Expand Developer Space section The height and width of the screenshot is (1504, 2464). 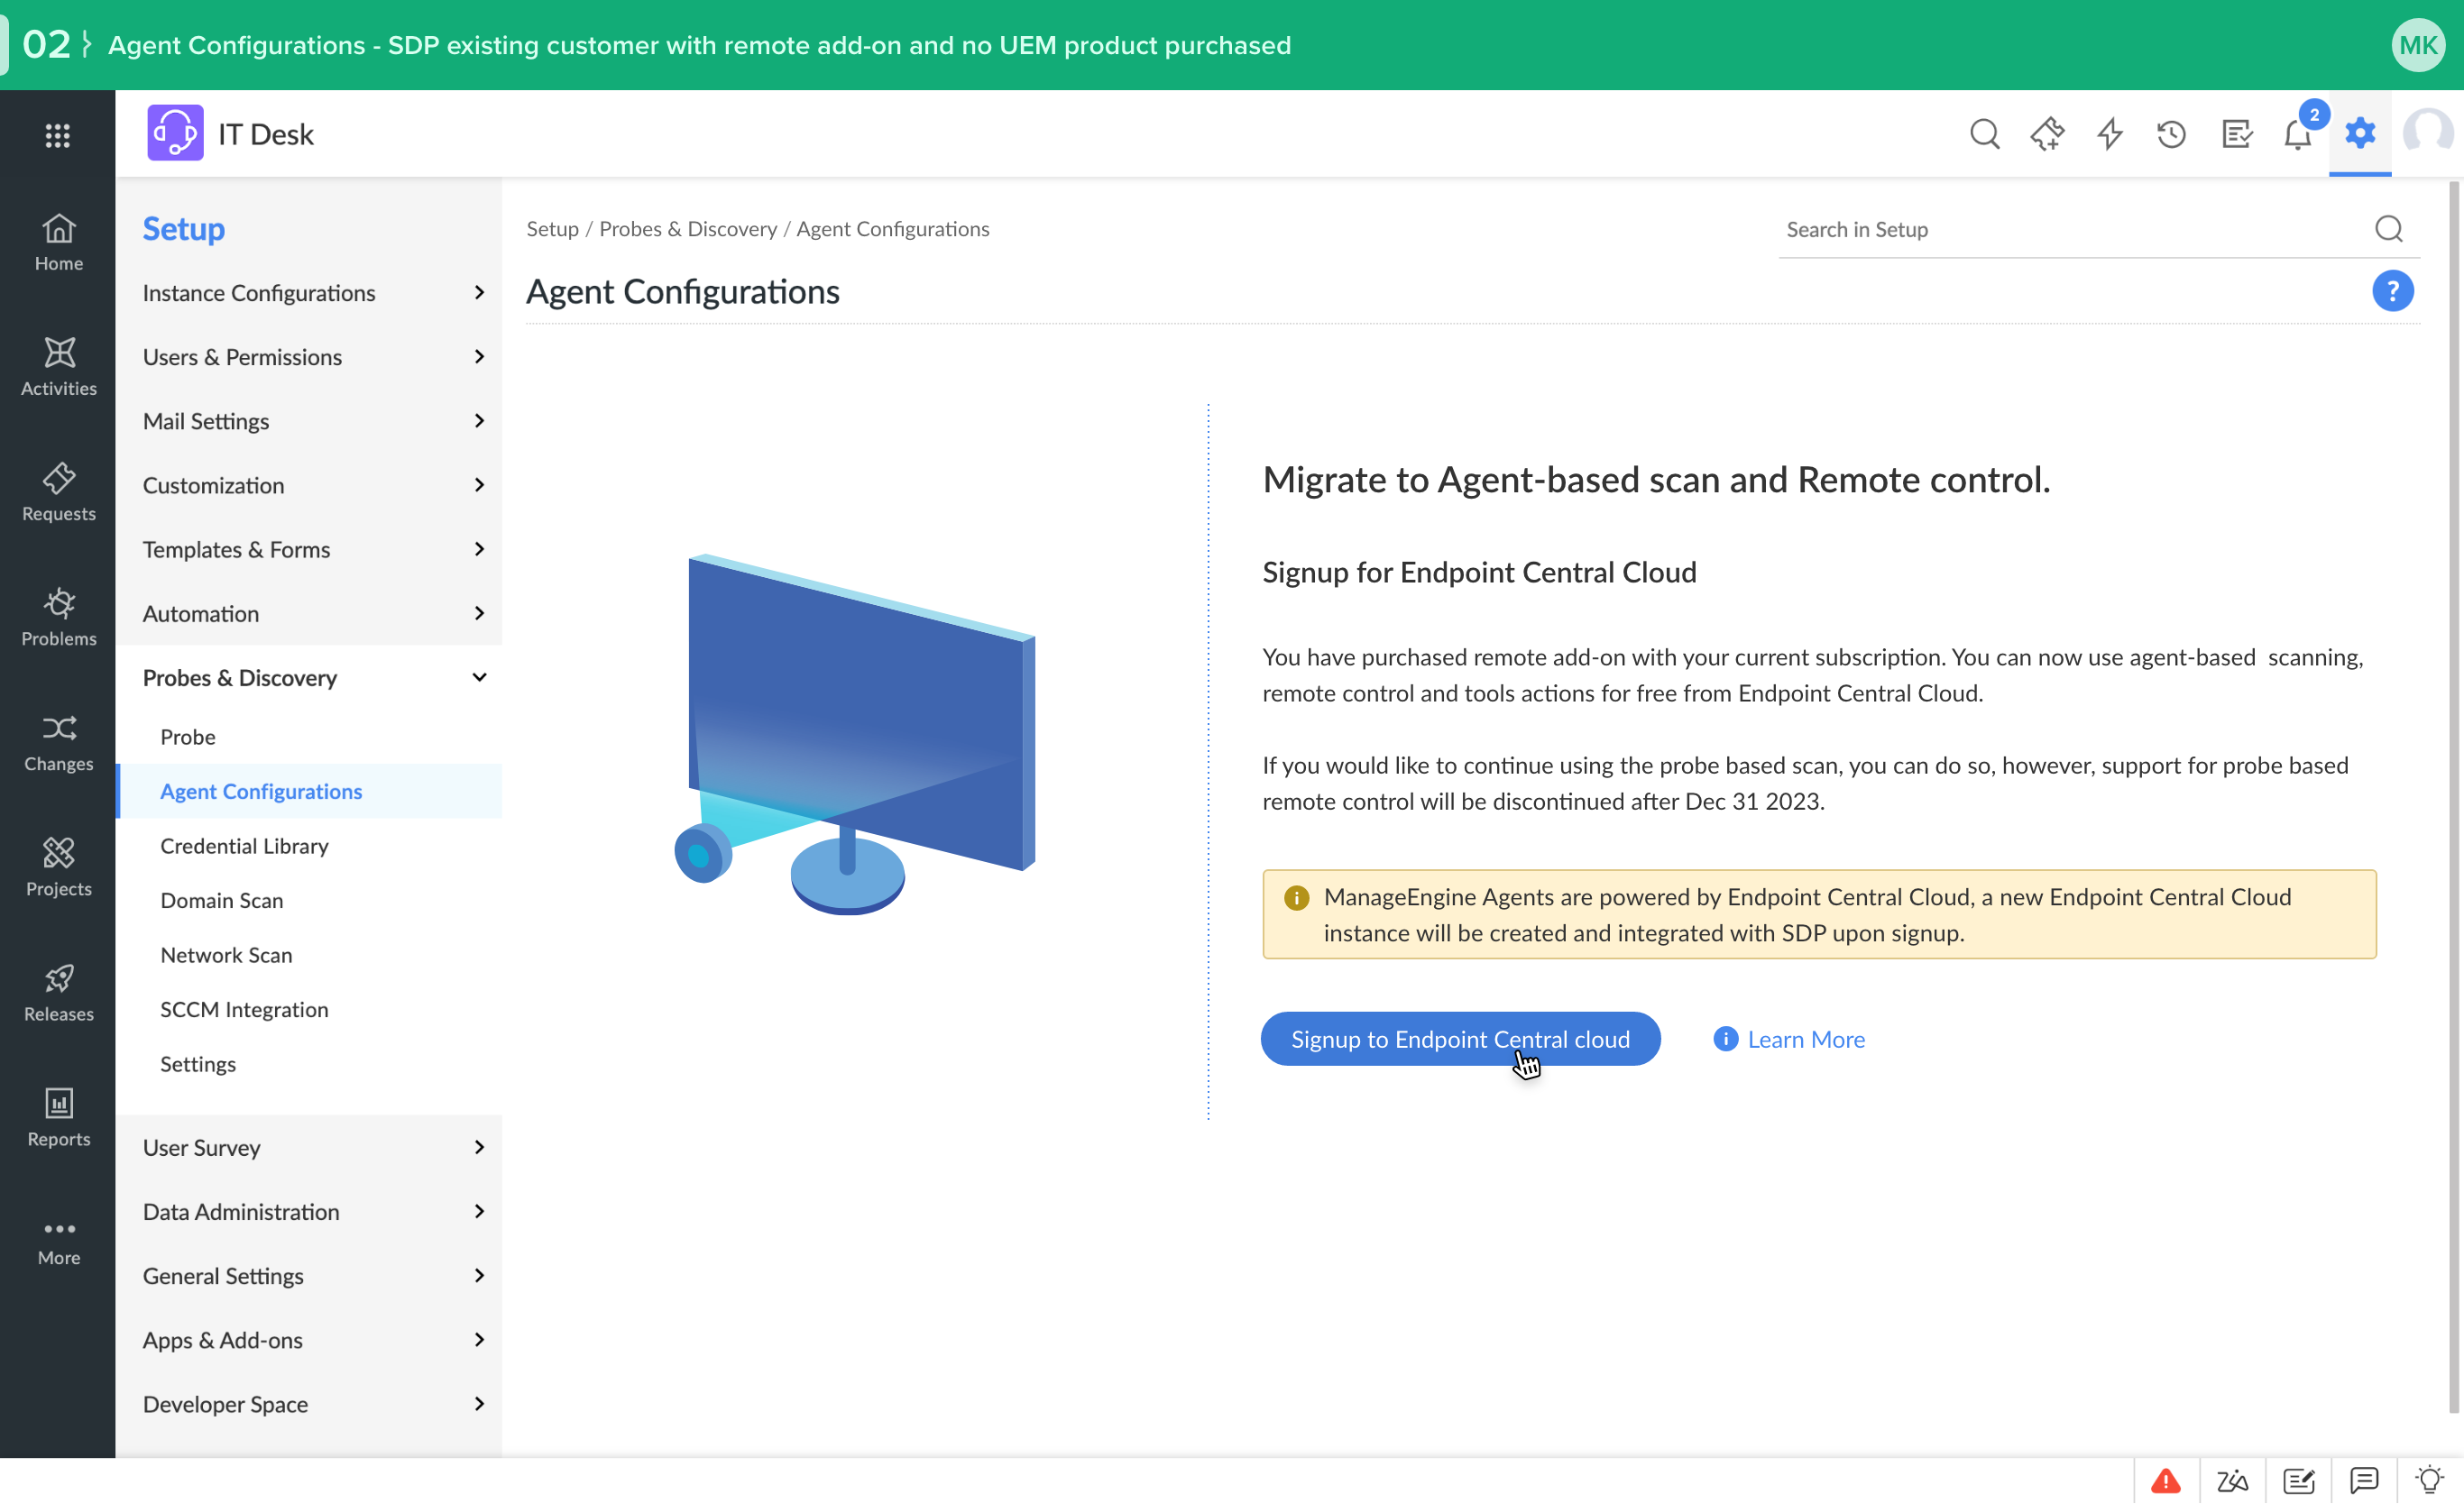click(309, 1403)
